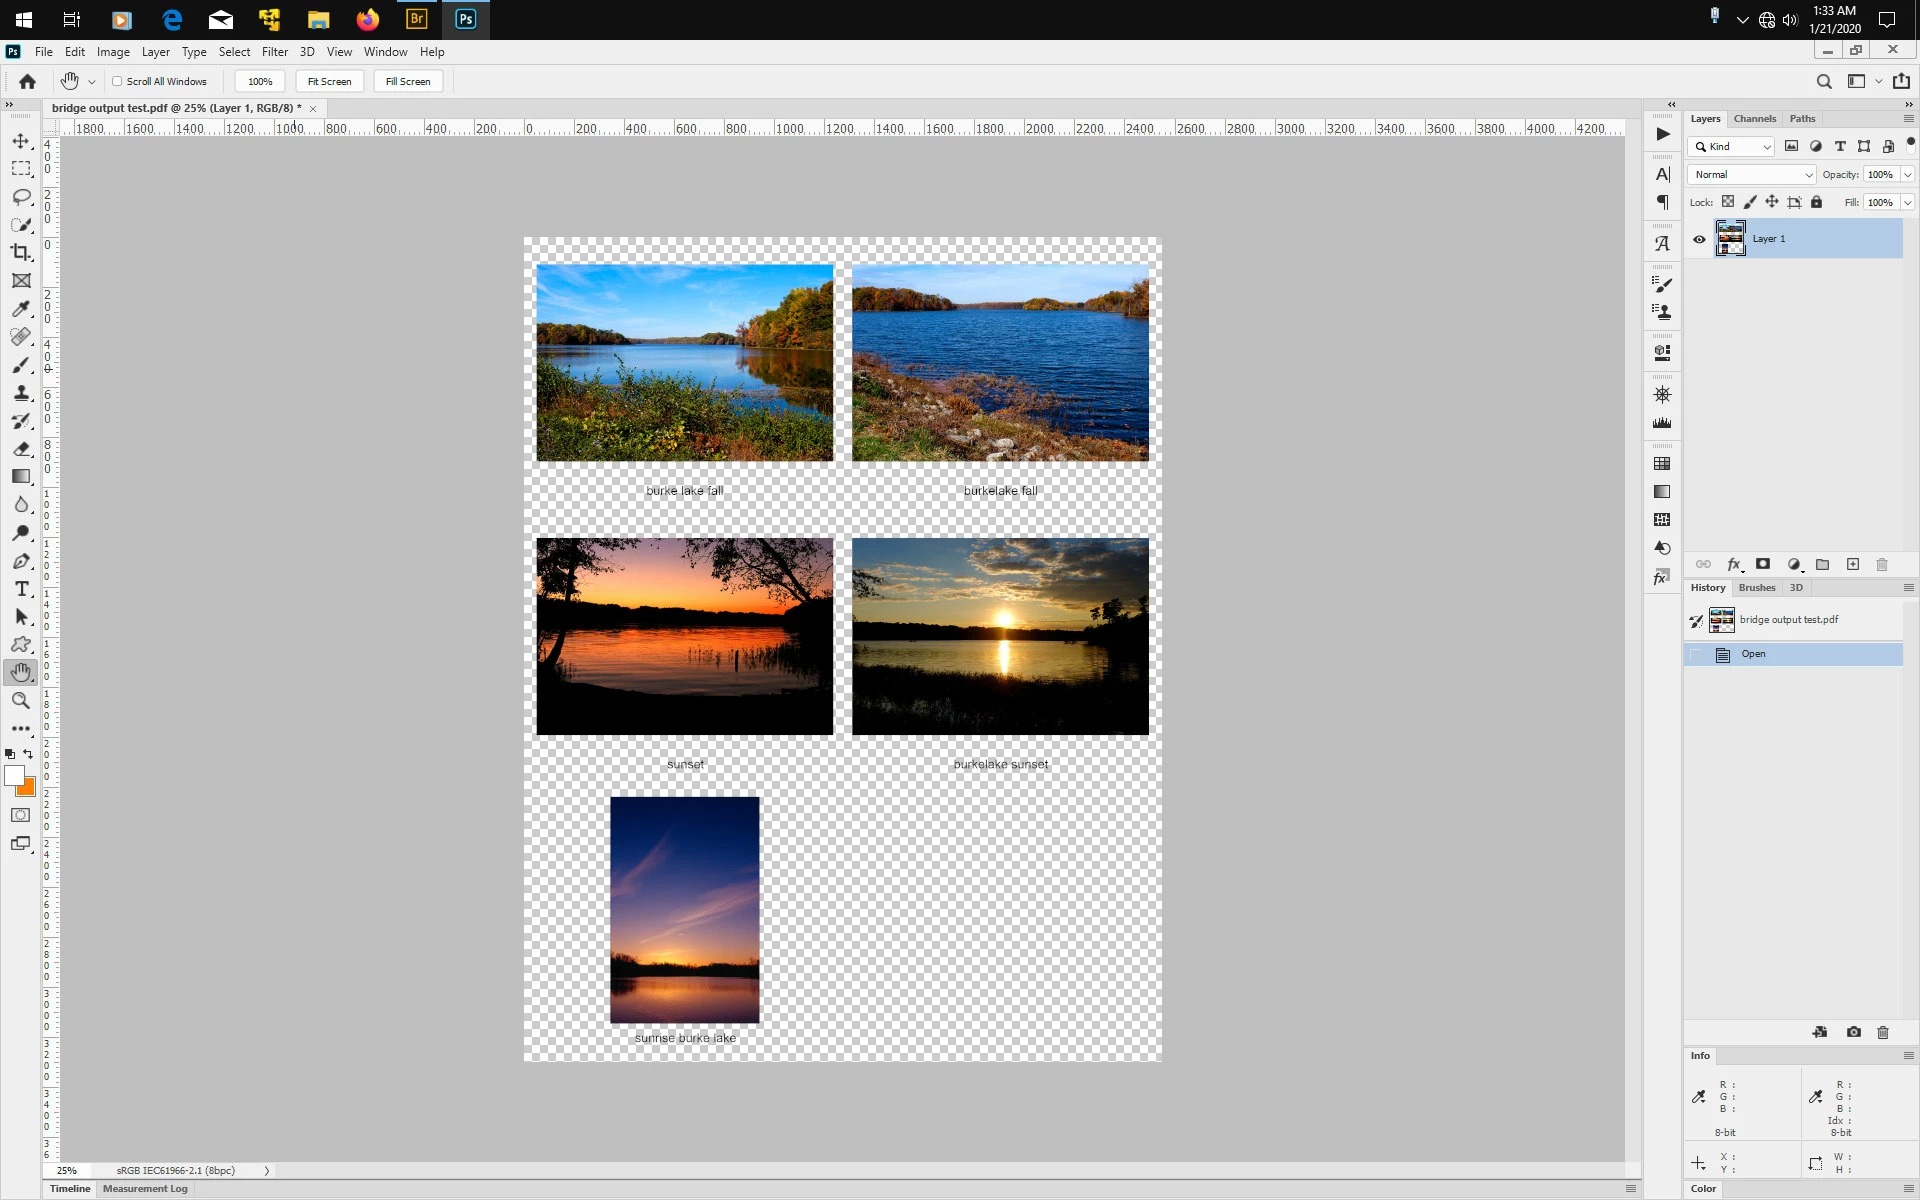The height and width of the screenshot is (1200, 1920).
Task: Select the Crop tool
Action: click(21, 253)
